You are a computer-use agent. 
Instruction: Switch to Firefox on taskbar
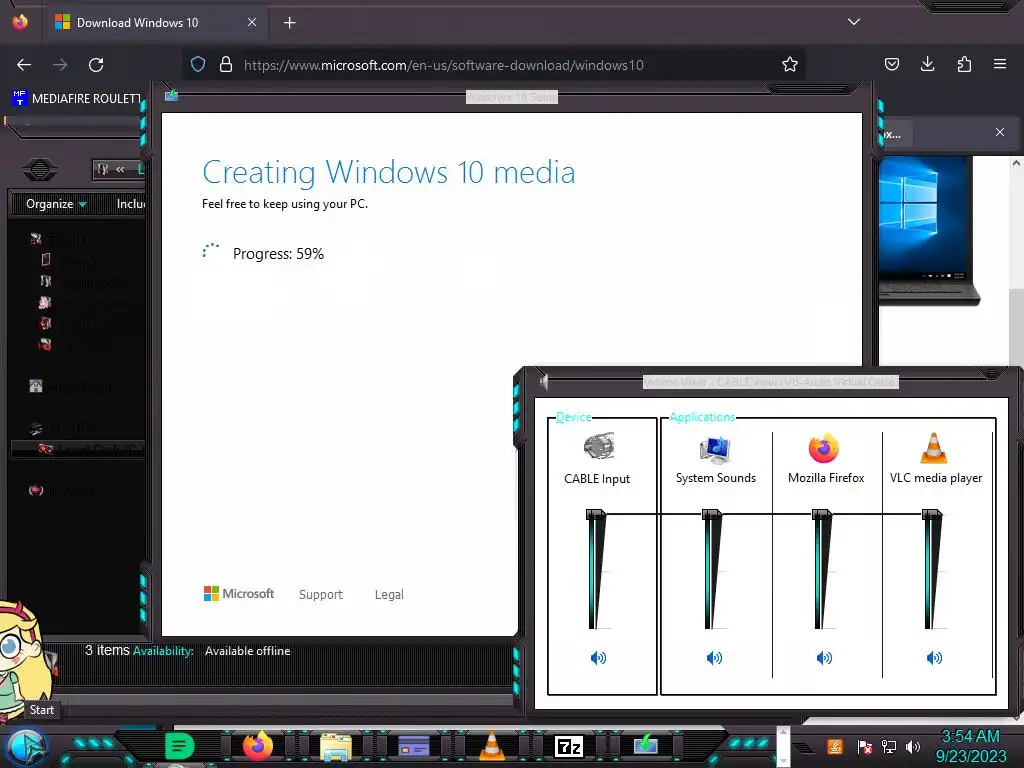[257, 746]
